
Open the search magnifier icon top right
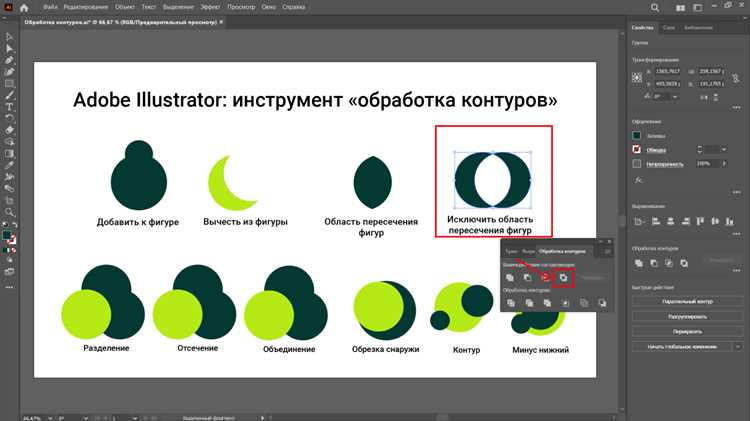click(655, 8)
